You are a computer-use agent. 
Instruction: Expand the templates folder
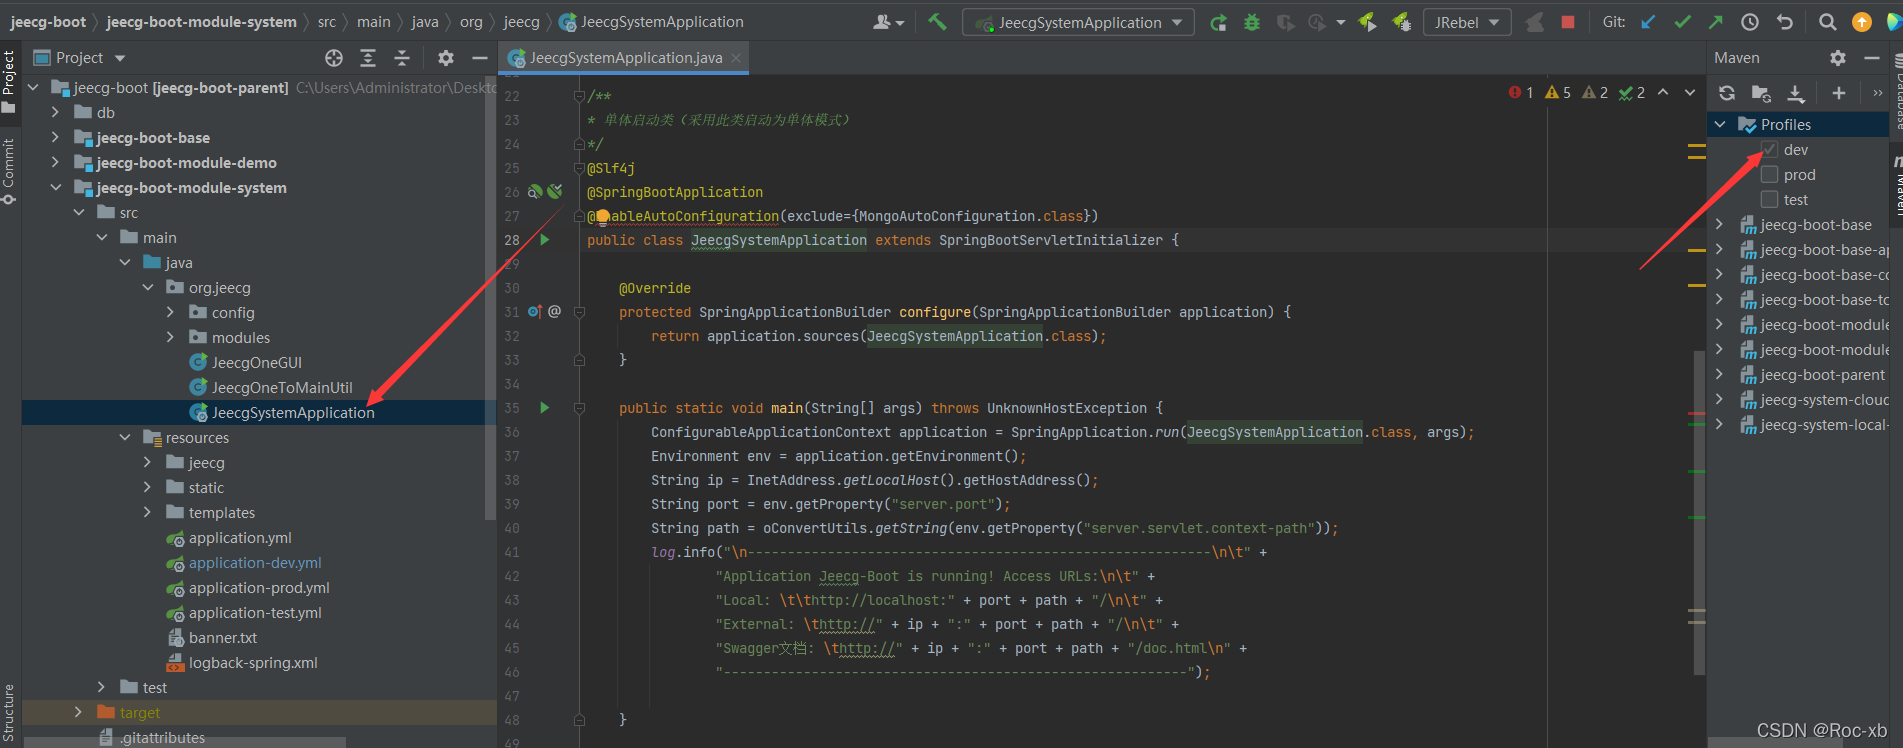[147, 513]
